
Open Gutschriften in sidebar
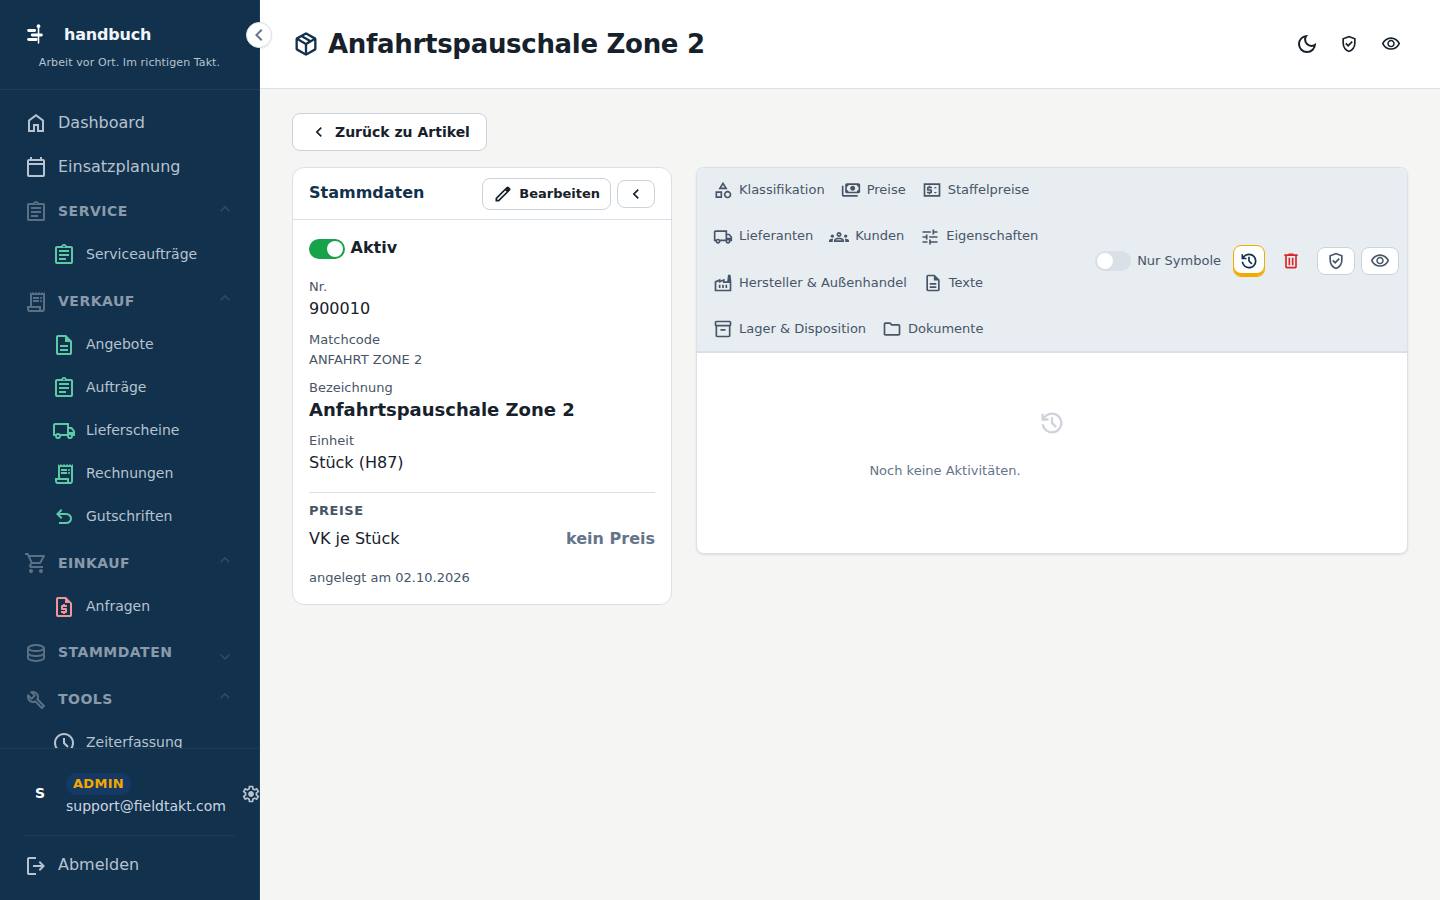[130, 516]
